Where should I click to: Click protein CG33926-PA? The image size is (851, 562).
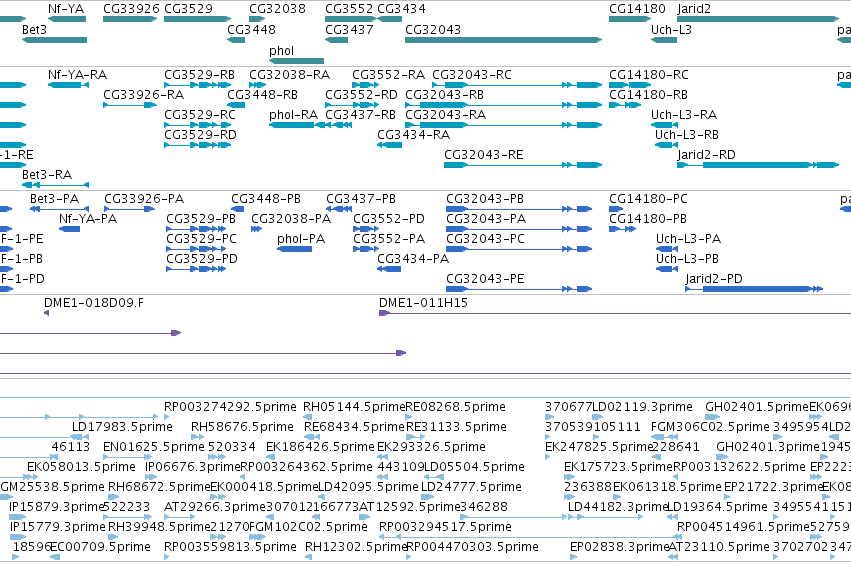coord(144,199)
